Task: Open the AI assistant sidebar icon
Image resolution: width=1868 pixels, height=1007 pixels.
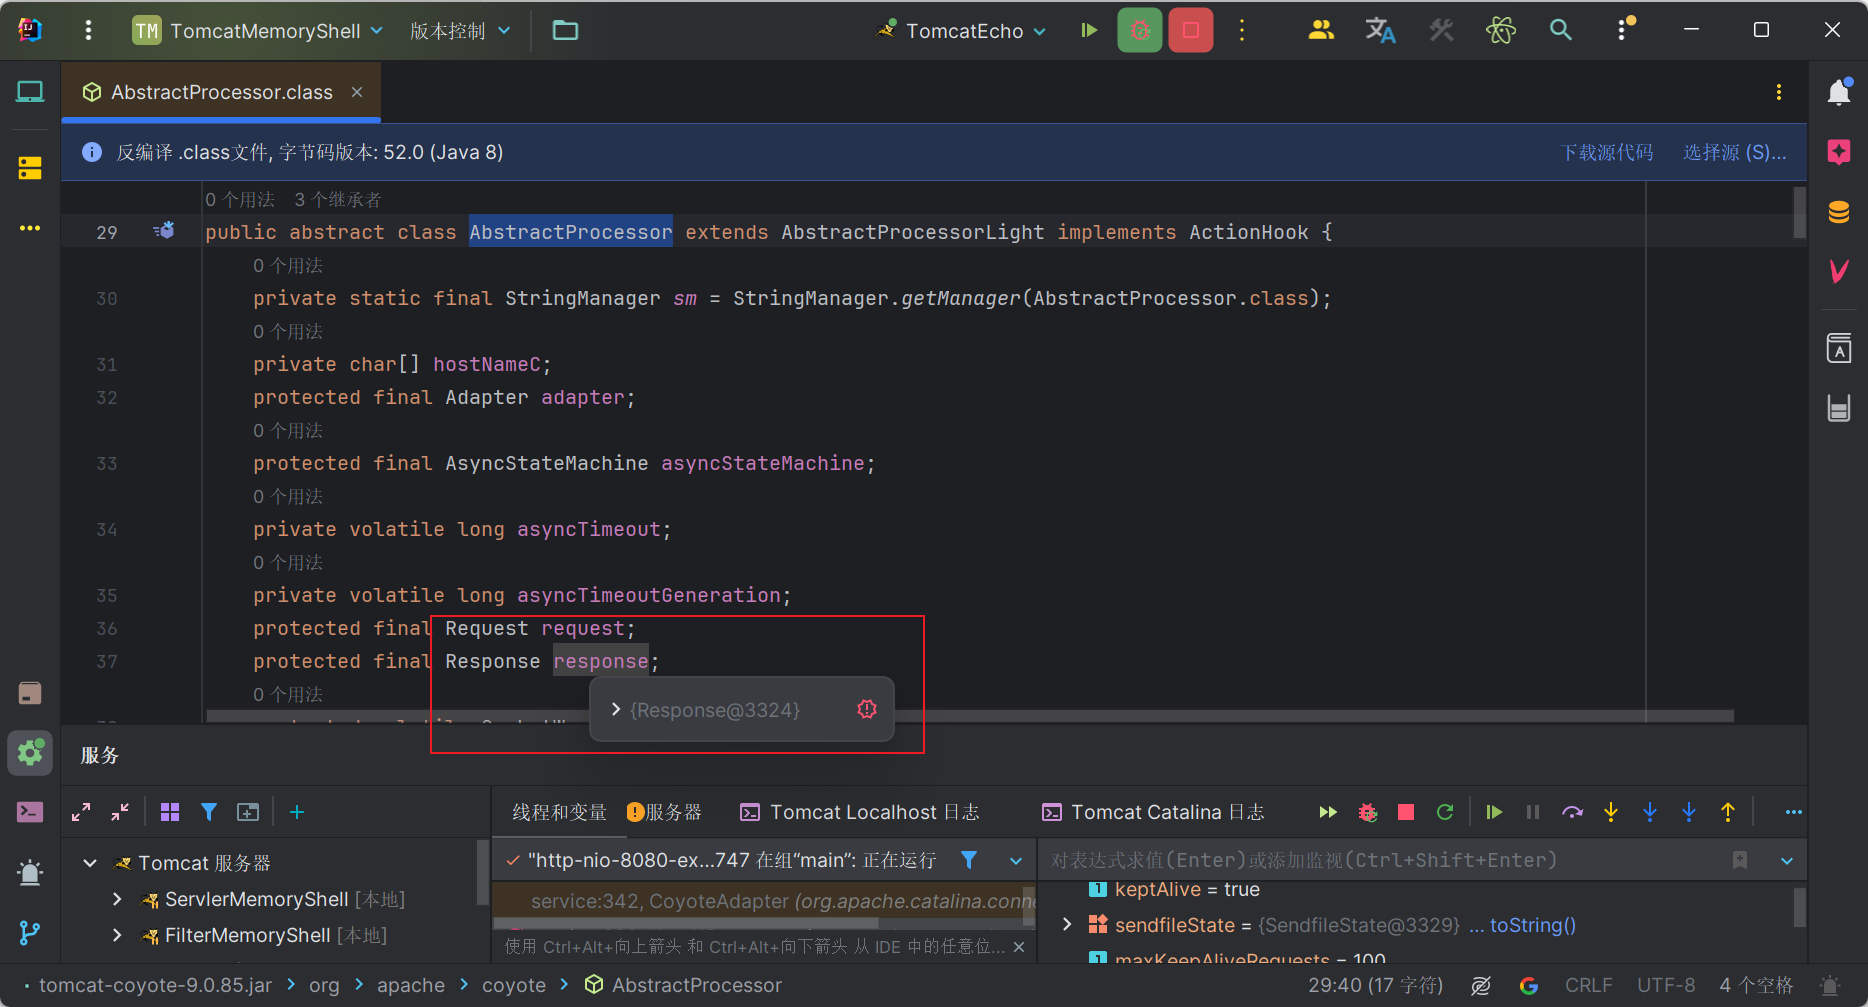Action: click(1839, 152)
